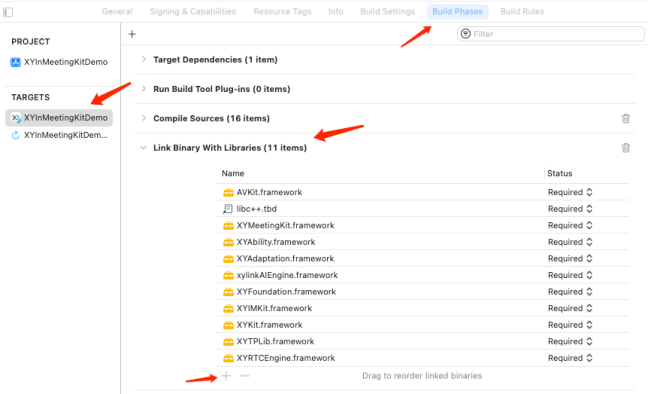Viewport: 648px width, 394px height.
Task: Click the AVKit.framework toolbox icon
Action: [228, 193]
